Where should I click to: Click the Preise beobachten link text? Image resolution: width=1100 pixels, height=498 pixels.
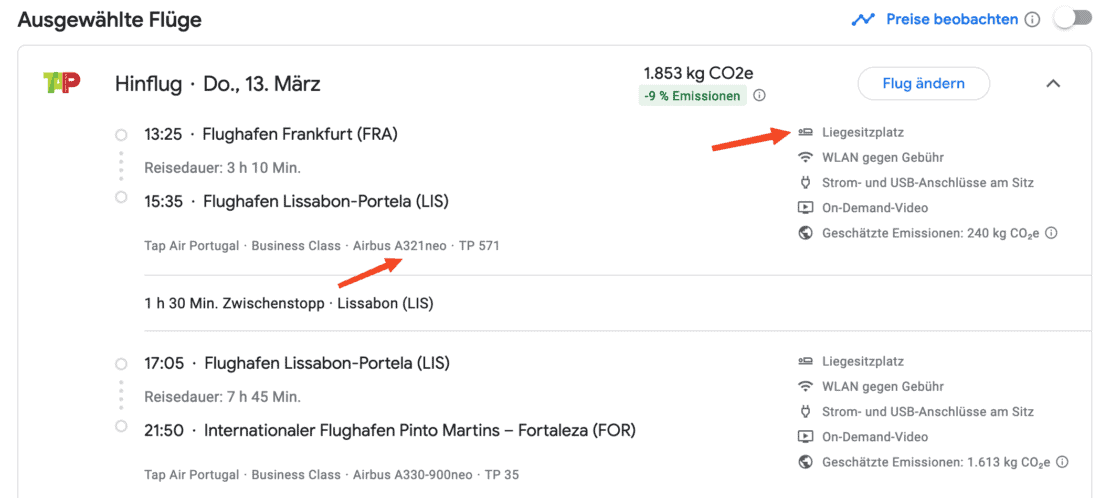pyautogui.click(x=951, y=20)
